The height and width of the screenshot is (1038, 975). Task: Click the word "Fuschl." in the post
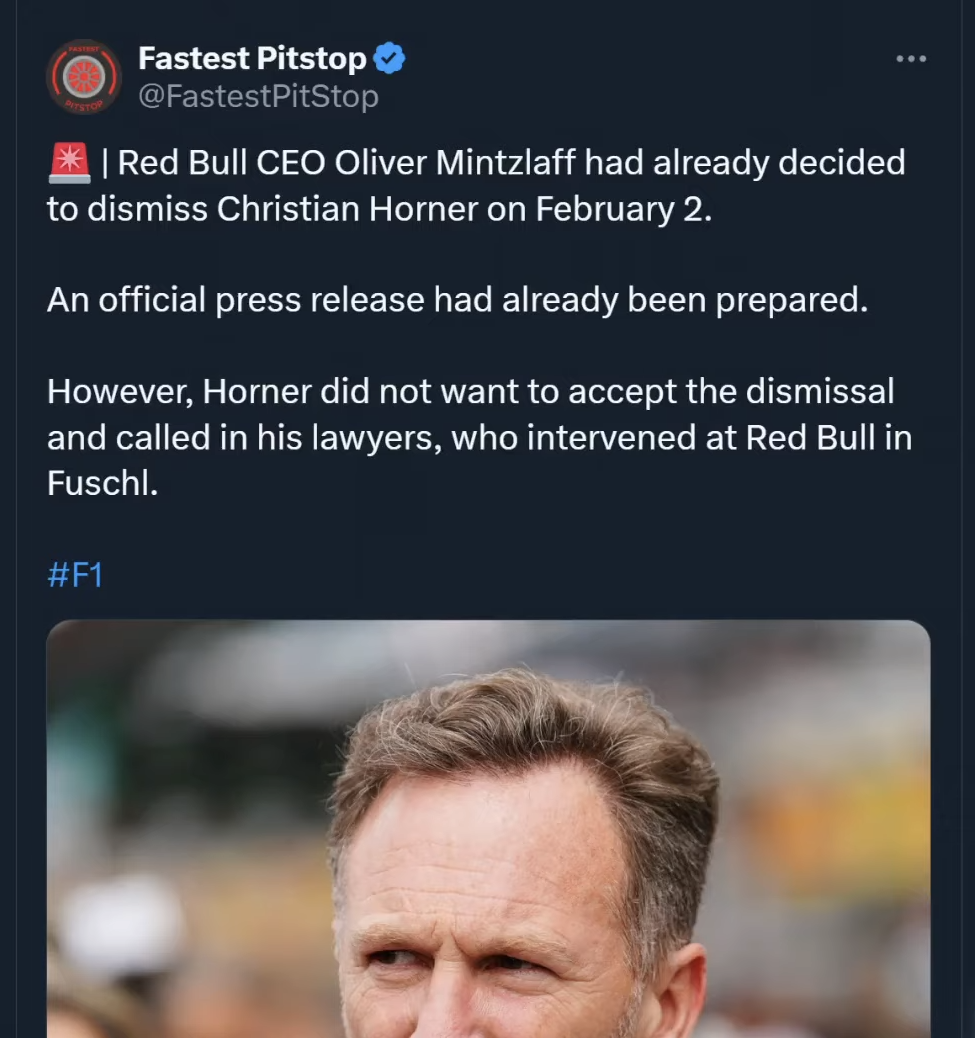coord(102,483)
